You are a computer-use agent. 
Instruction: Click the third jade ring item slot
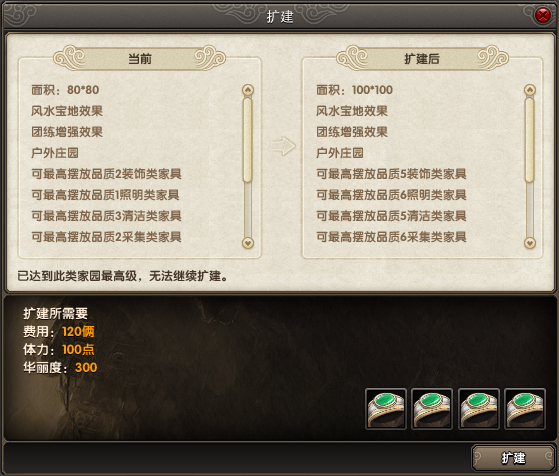coord(478,409)
